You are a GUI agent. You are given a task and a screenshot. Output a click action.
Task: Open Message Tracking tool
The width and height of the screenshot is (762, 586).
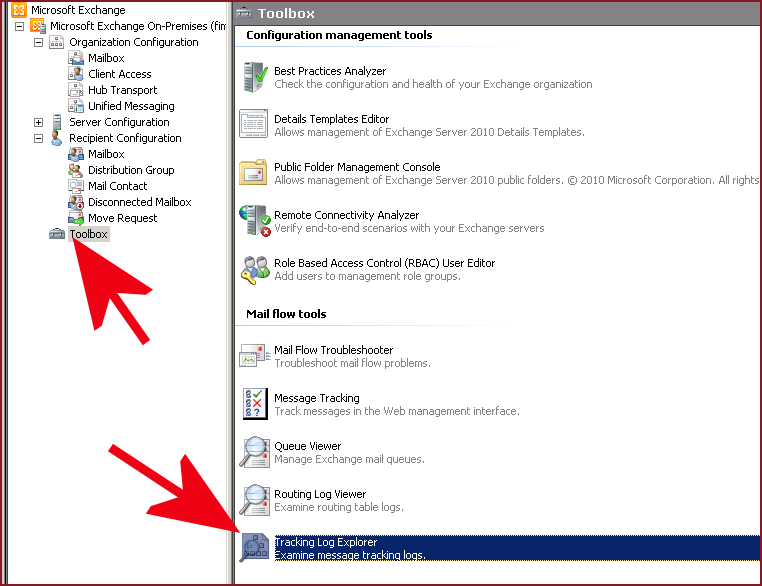tap(317, 398)
